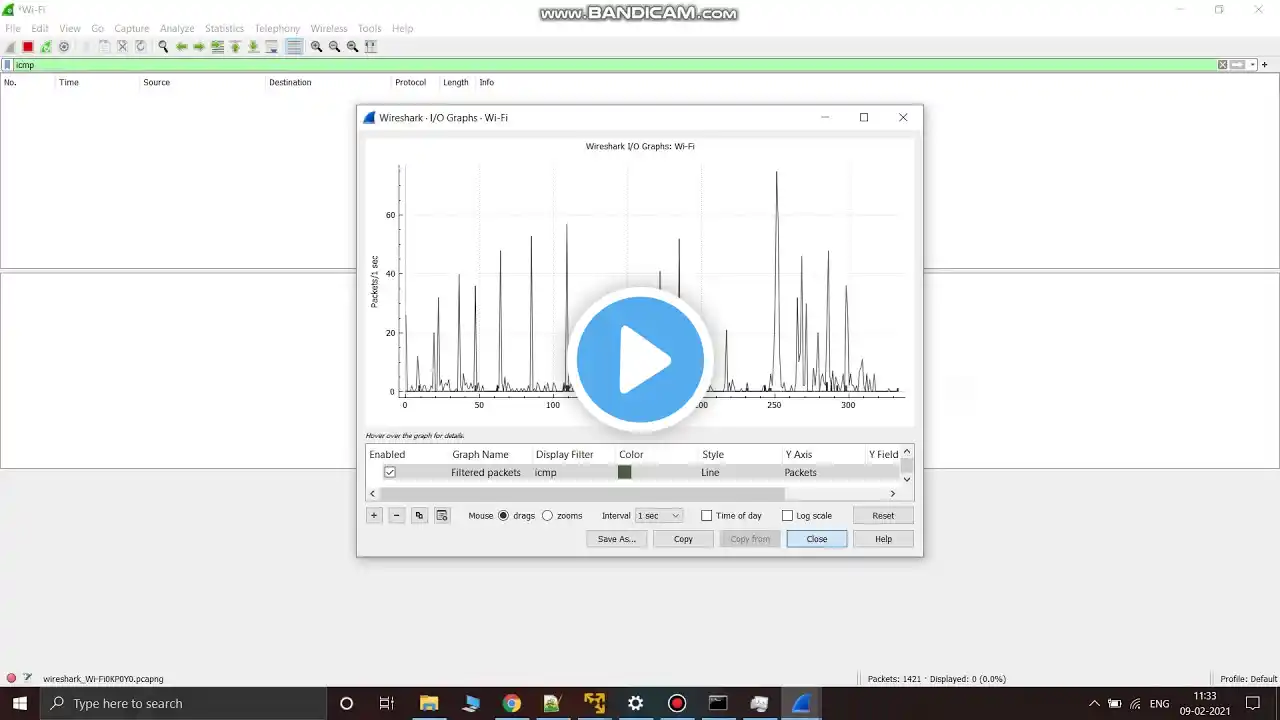Click the Copy button in I/O Graphs
Image resolution: width=1280 pixels, height=720 pixels.
click(x=683, y=539)
